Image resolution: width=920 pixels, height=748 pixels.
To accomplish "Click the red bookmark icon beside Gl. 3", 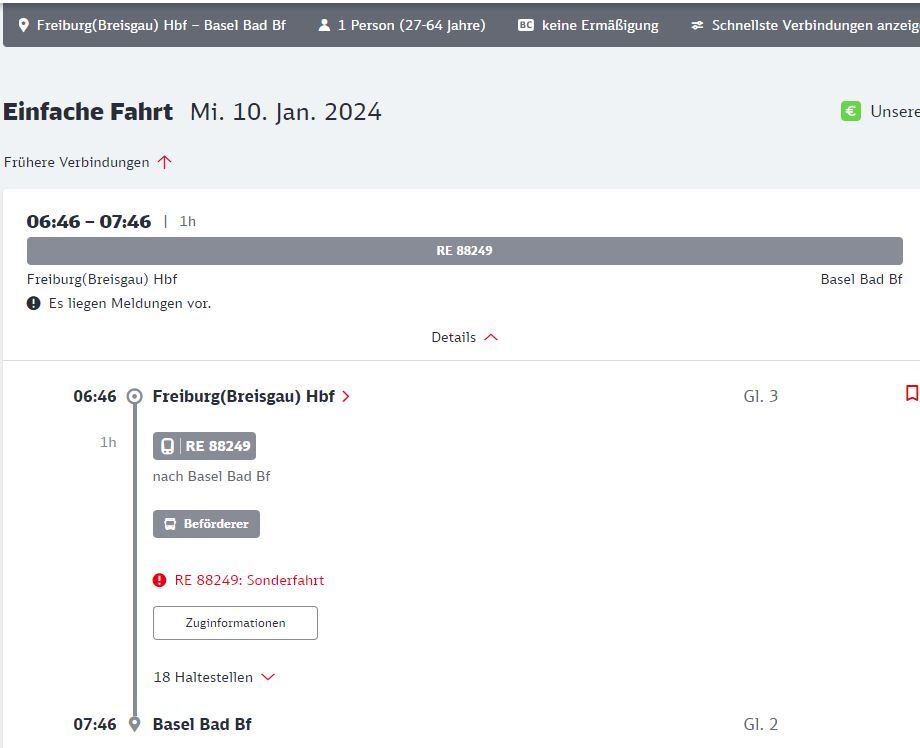I will (x=911, y=394).
